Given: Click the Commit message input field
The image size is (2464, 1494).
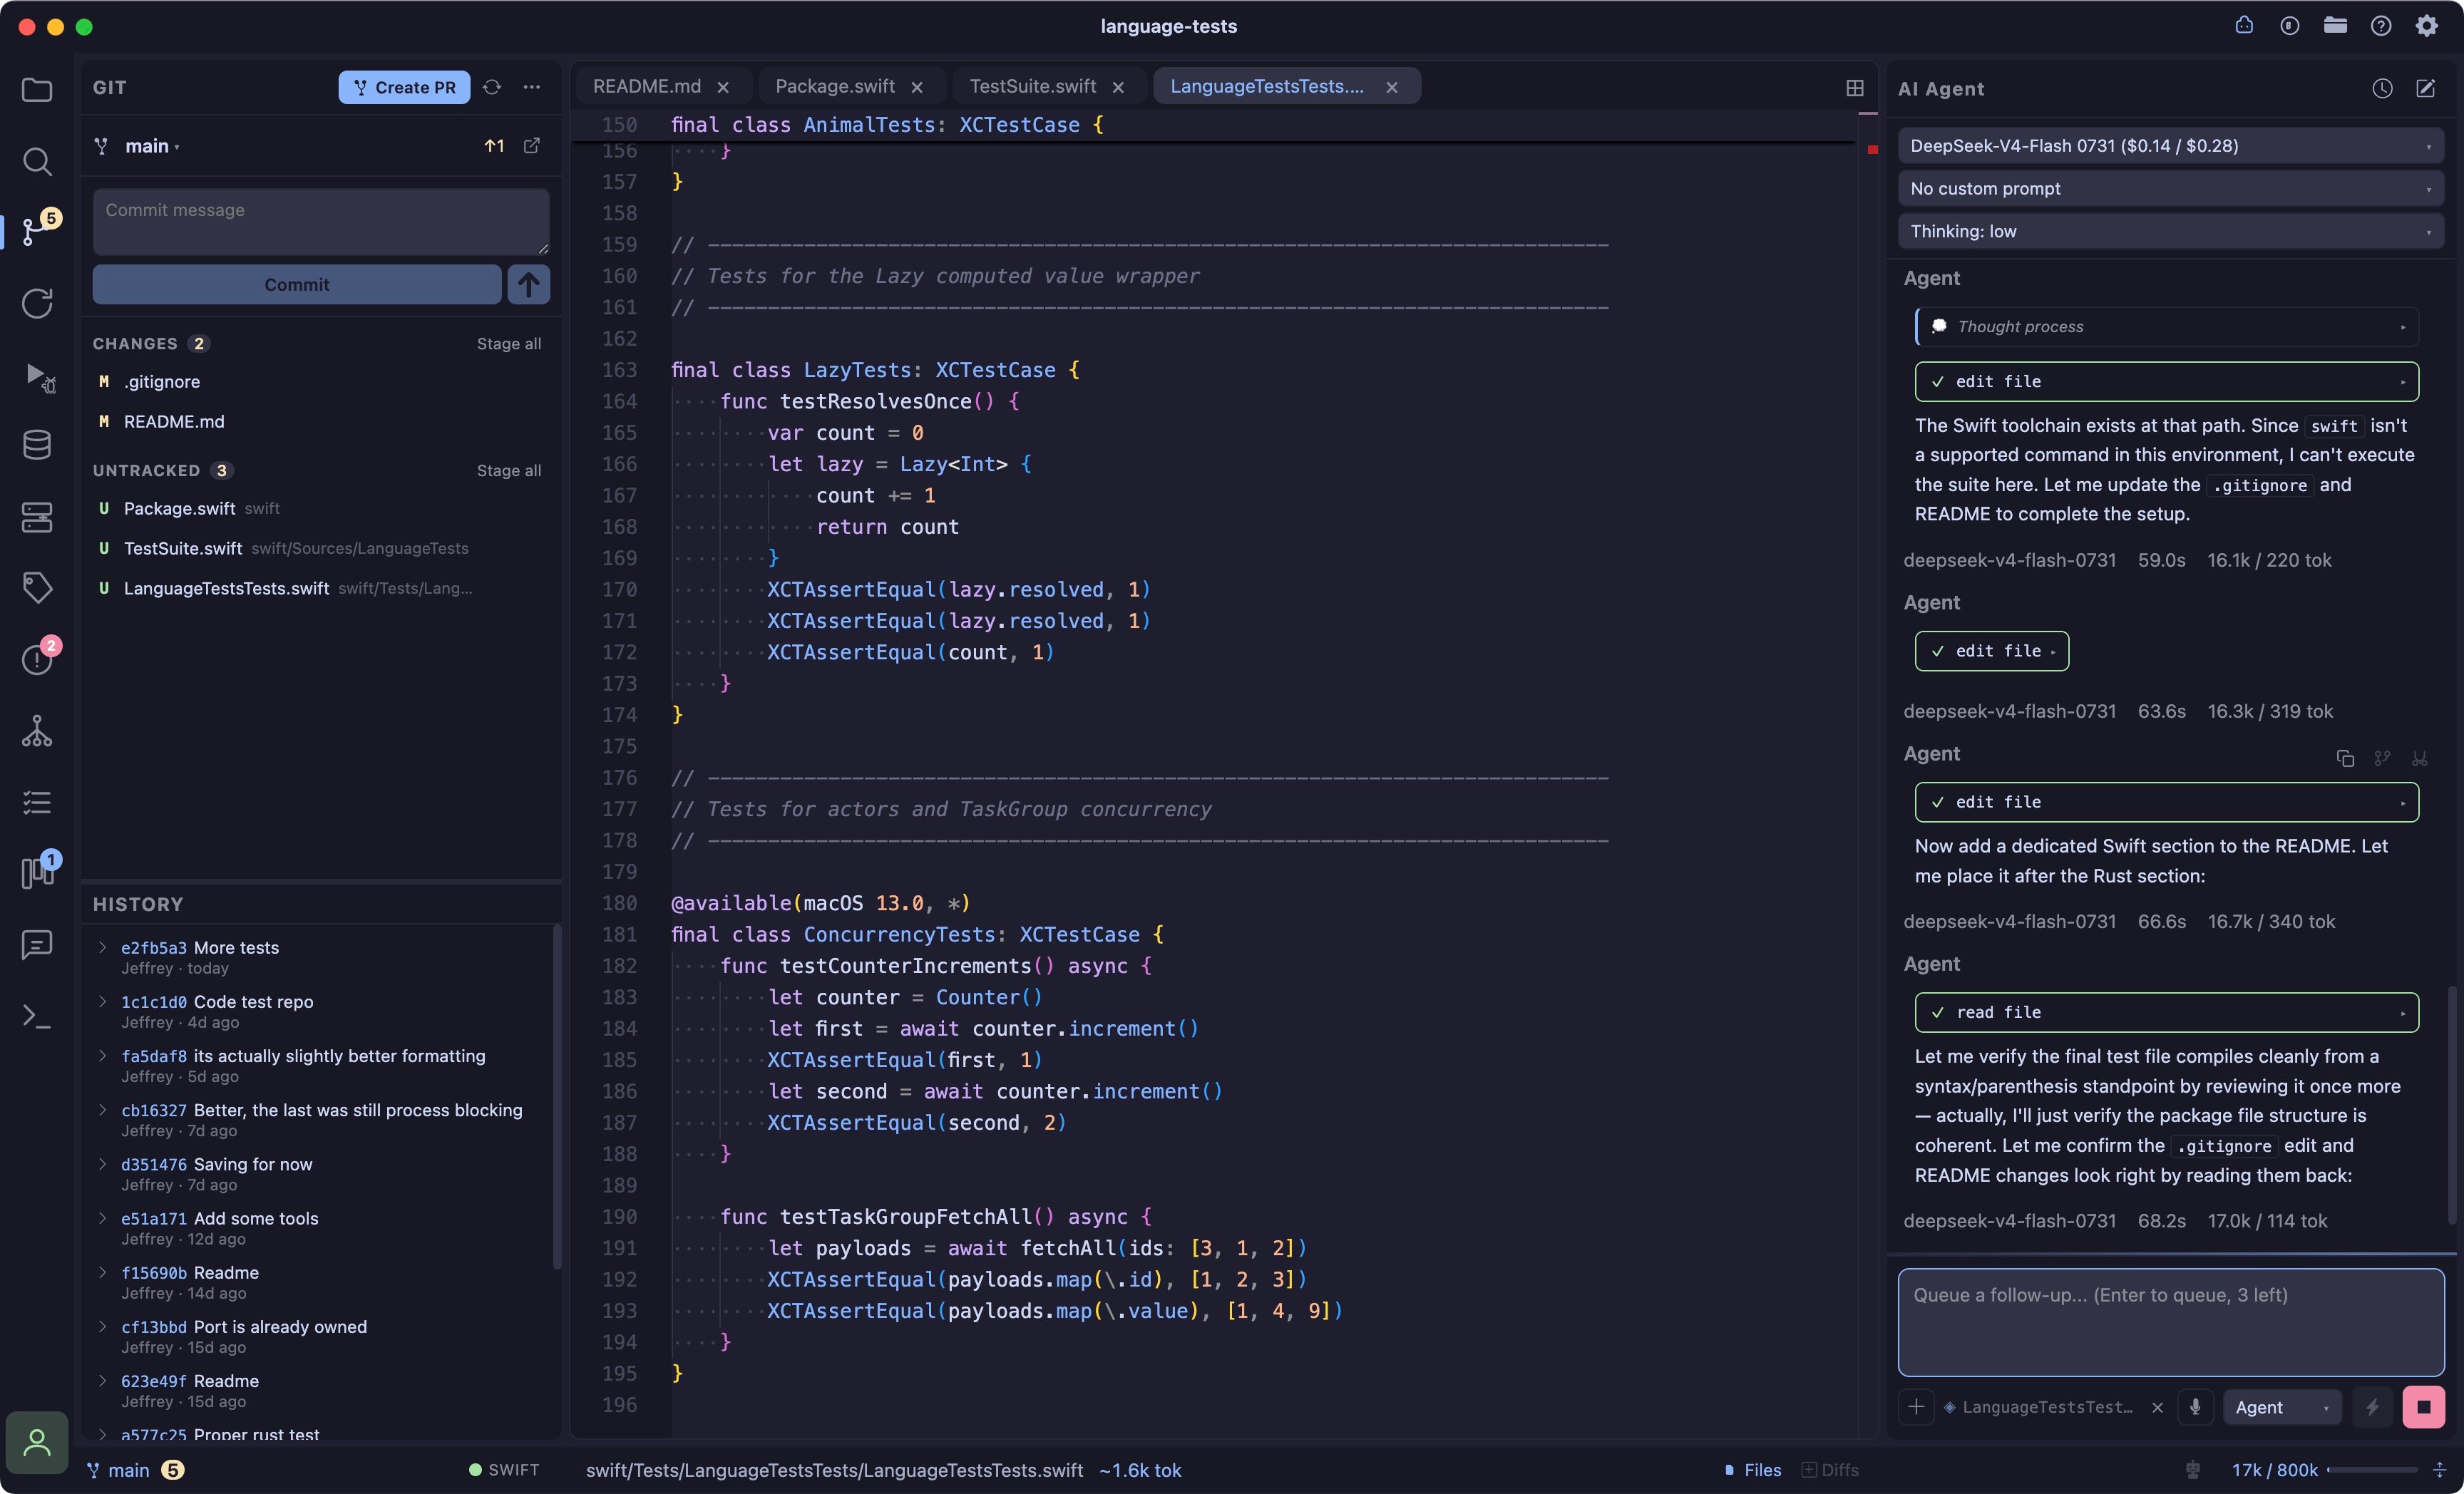Looking at the screenshot, I should coord(321,221).
